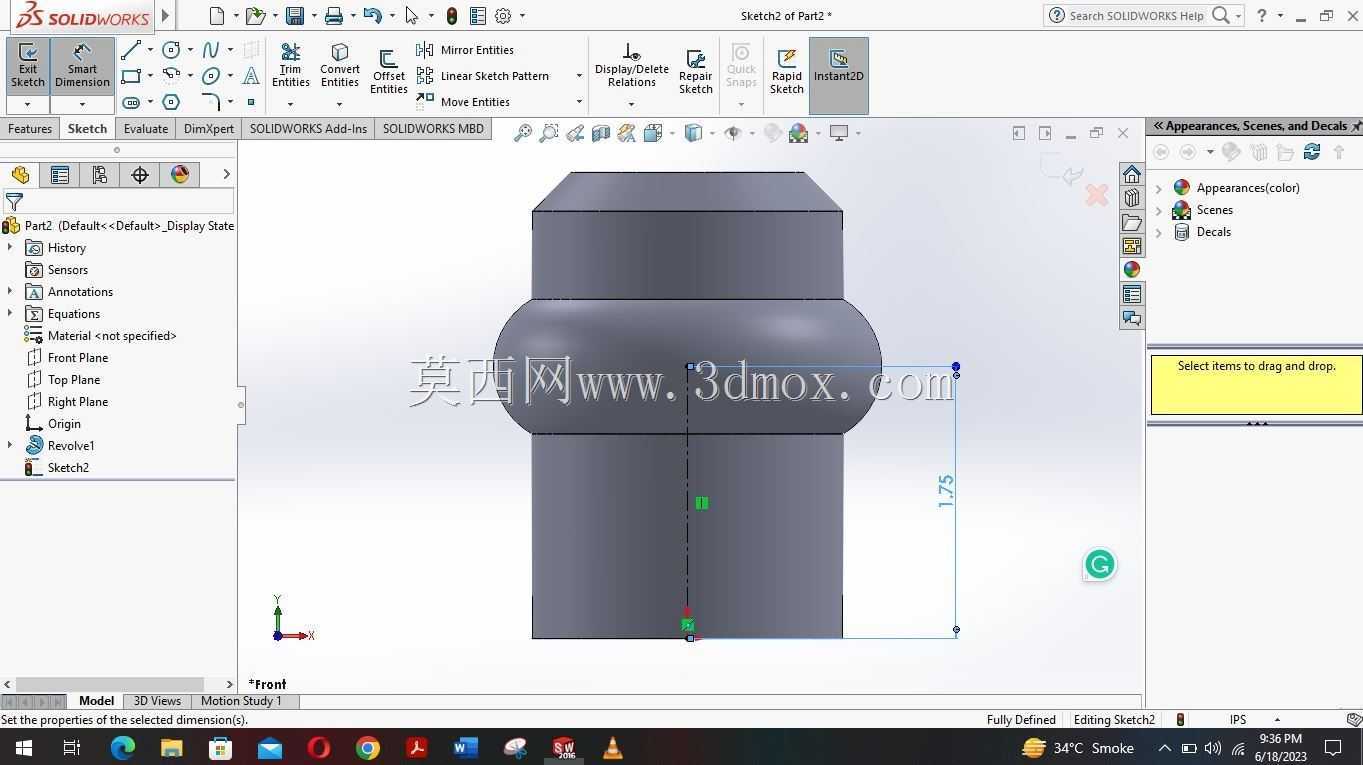Open the Design Library pane icon

(x=1131, y=198)
